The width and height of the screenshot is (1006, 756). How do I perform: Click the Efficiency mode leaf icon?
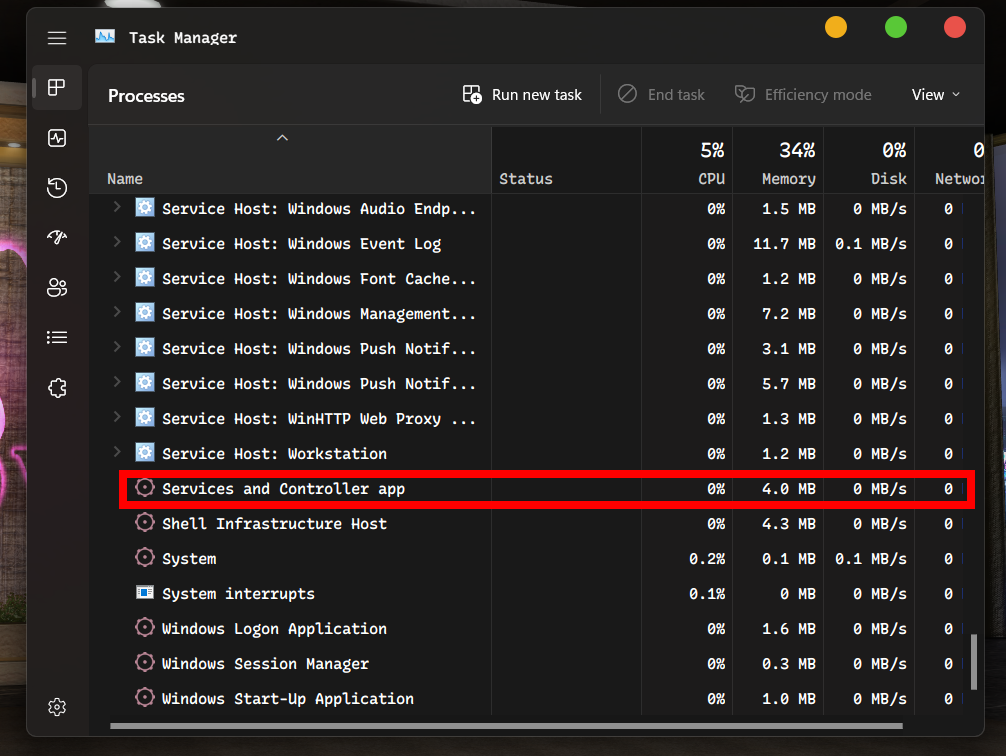coord(744,94)
